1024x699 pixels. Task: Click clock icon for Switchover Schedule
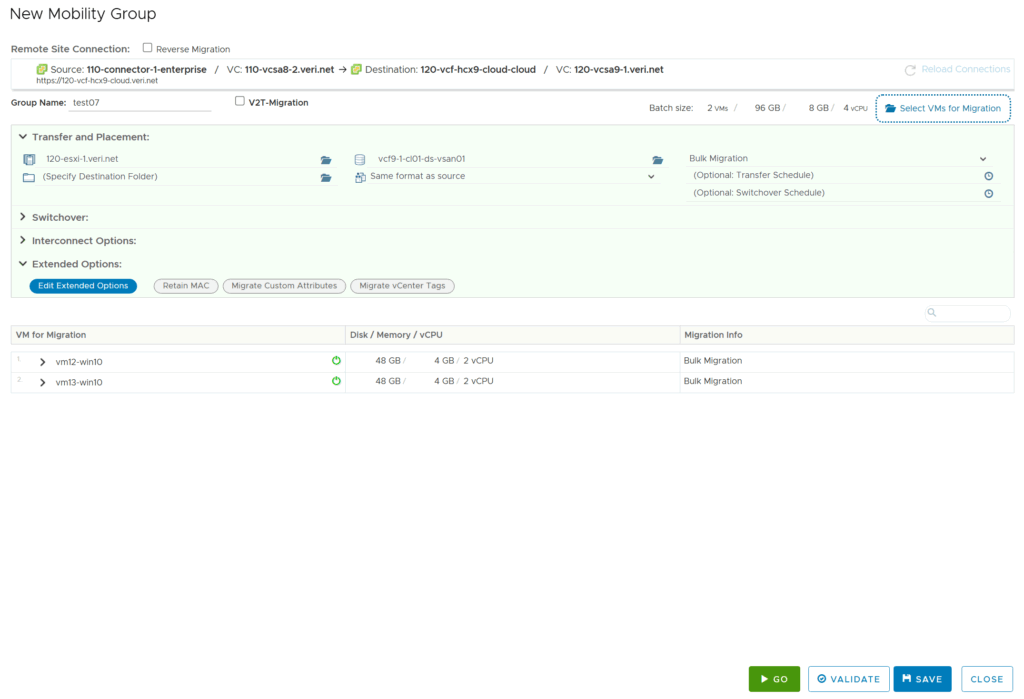tap(988, 194)
